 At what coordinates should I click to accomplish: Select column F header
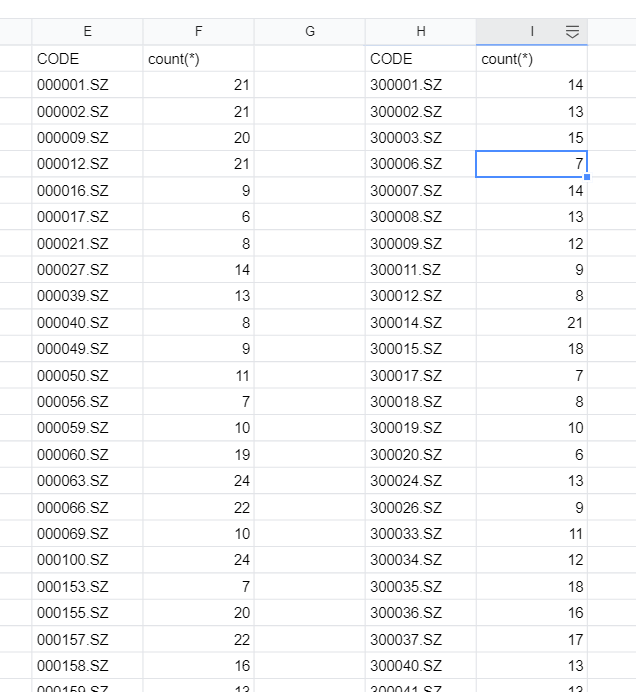click(x=199, y=32)
